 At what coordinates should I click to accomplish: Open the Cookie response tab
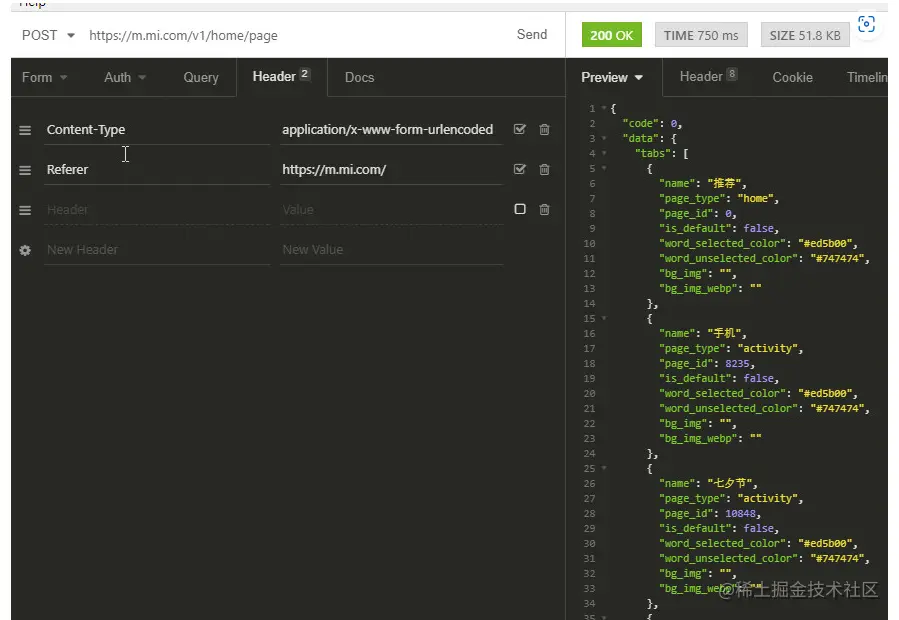(792, 77)
